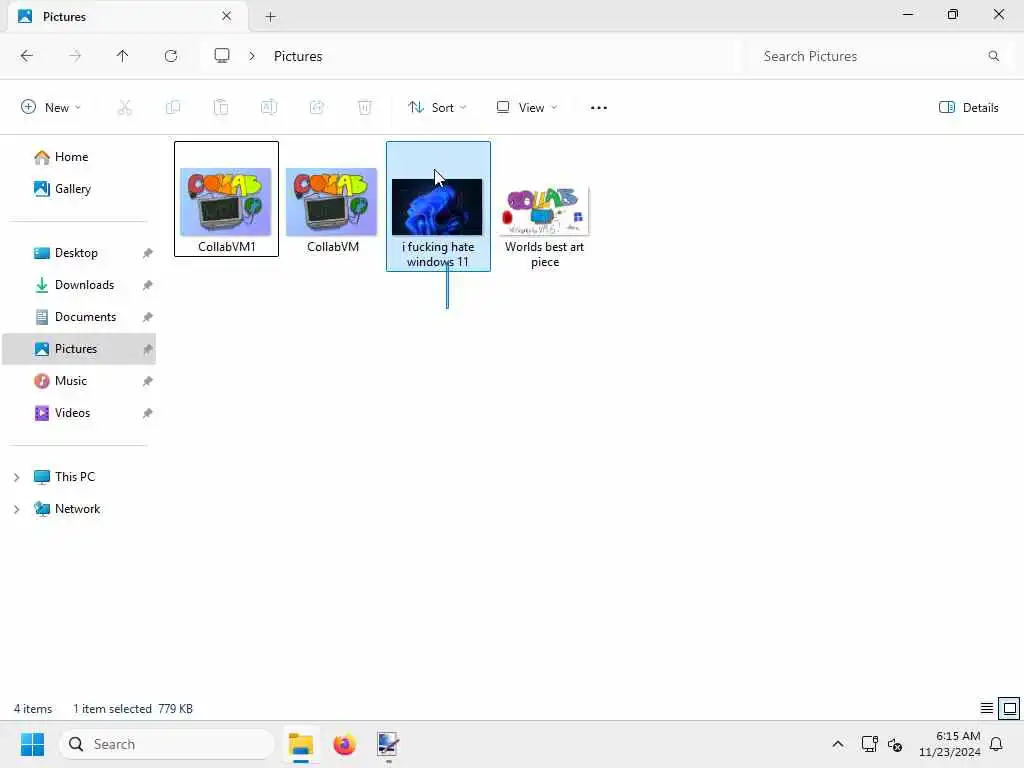Select This PC in the sidebar
Viewport: 1024px width, 768px height.
pyautogui.click(x=64, y=477)
